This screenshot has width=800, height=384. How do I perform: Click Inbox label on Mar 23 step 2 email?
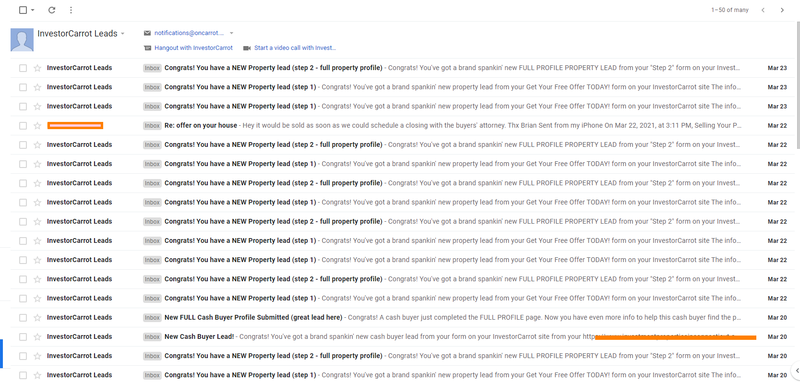pyautogui.click(x=152, y=68)
